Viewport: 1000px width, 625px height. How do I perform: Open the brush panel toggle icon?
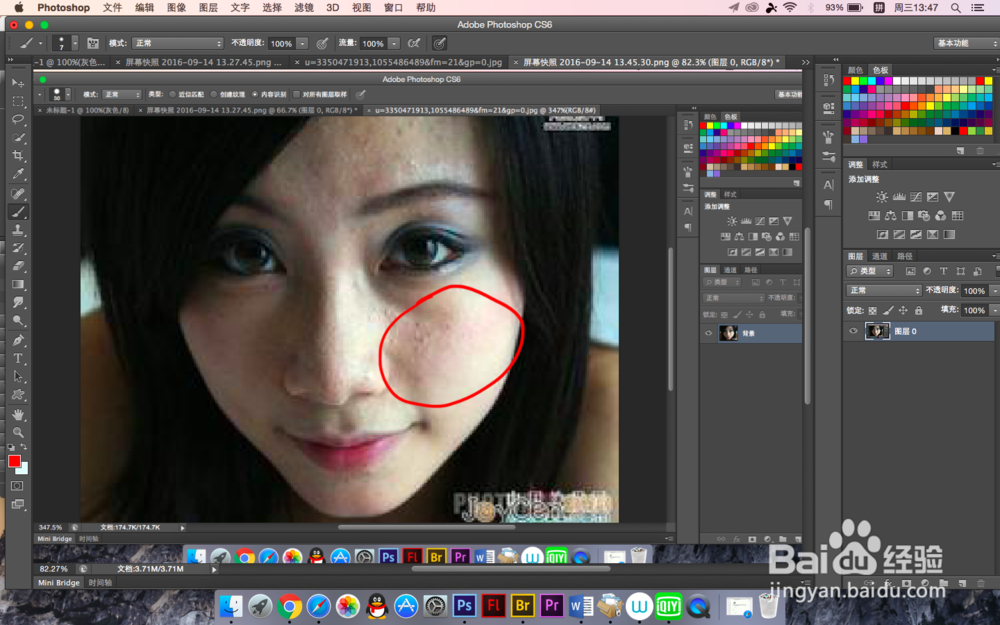pos(92,43)
